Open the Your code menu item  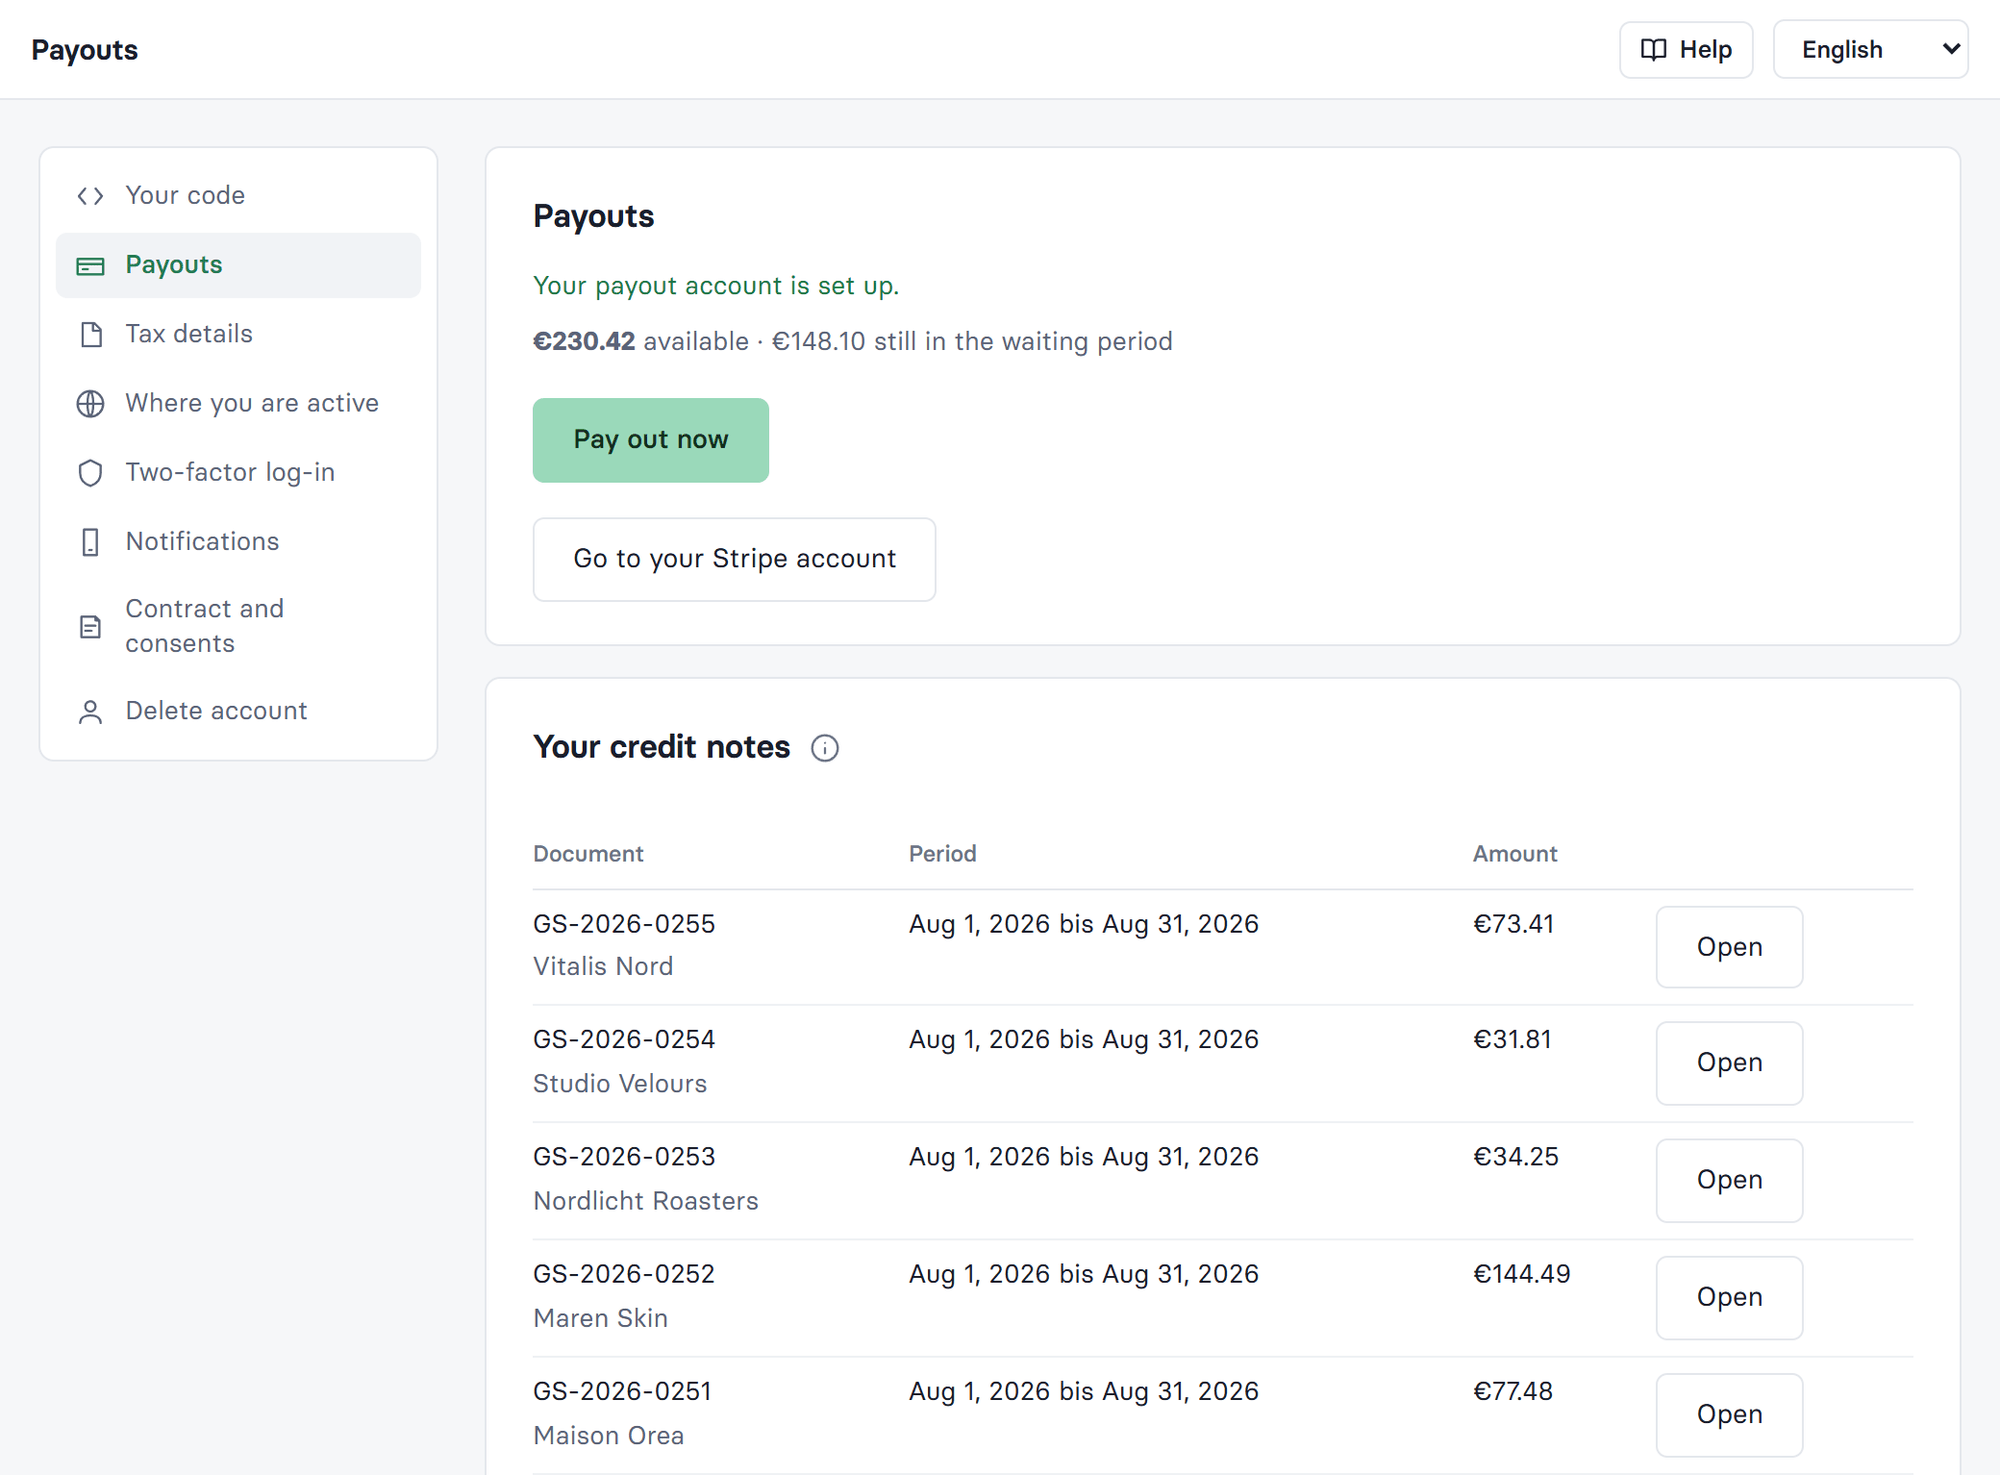pyautogui.click(x=238, y=196)
